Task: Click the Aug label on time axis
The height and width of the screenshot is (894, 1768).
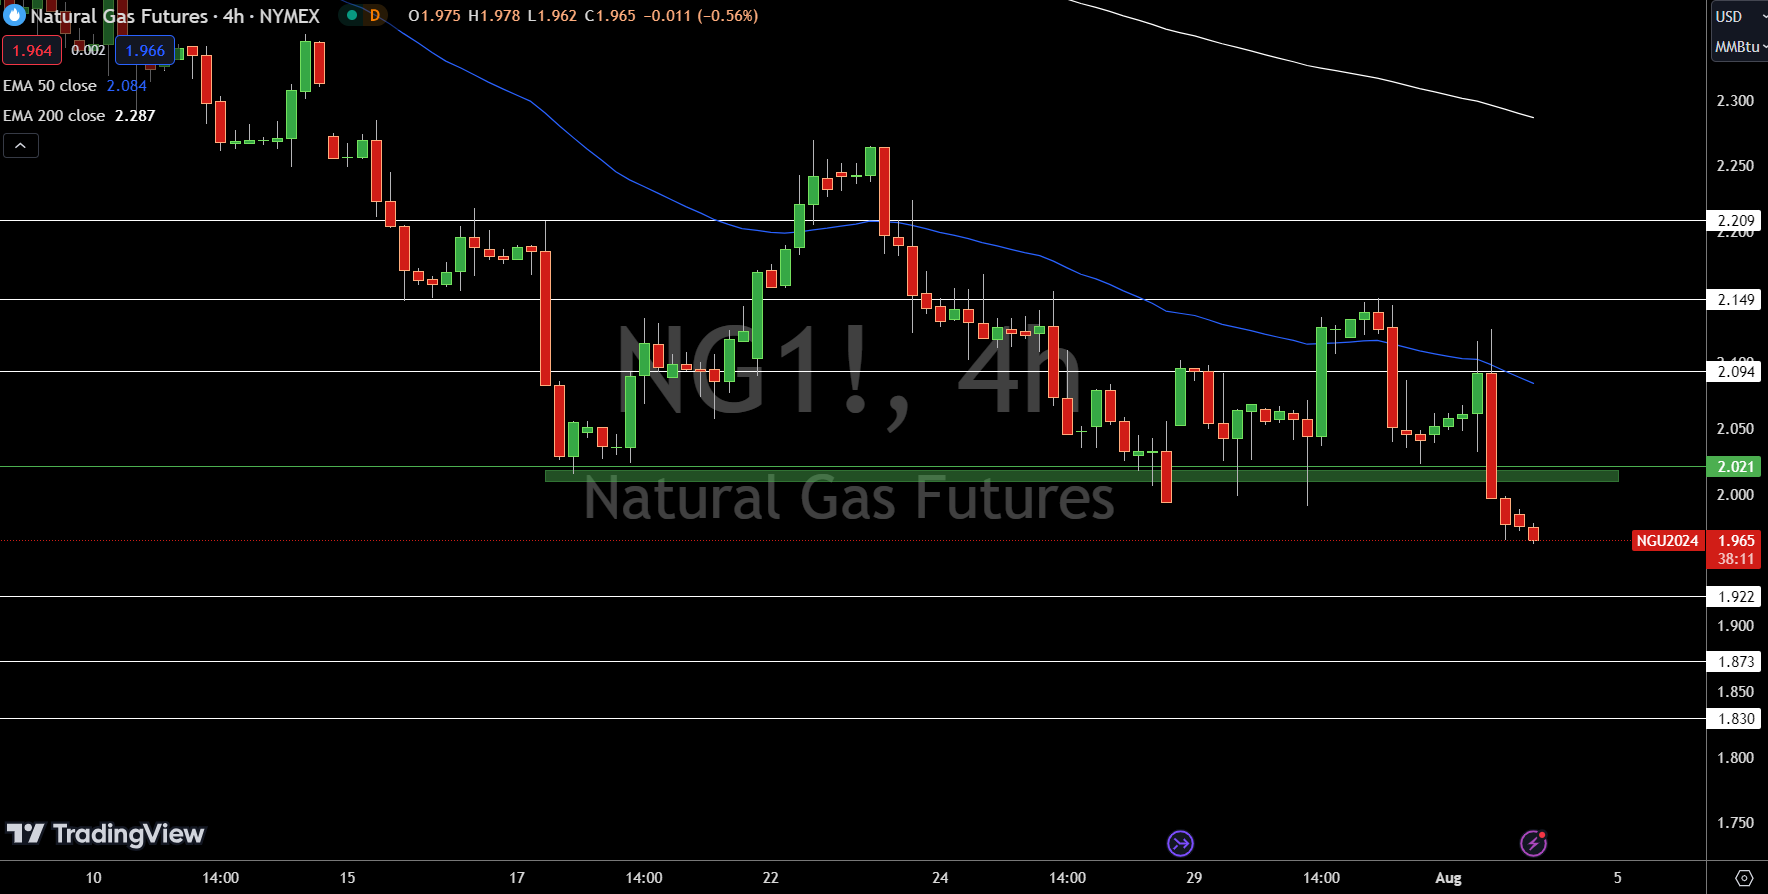Action: point(1448,878)
